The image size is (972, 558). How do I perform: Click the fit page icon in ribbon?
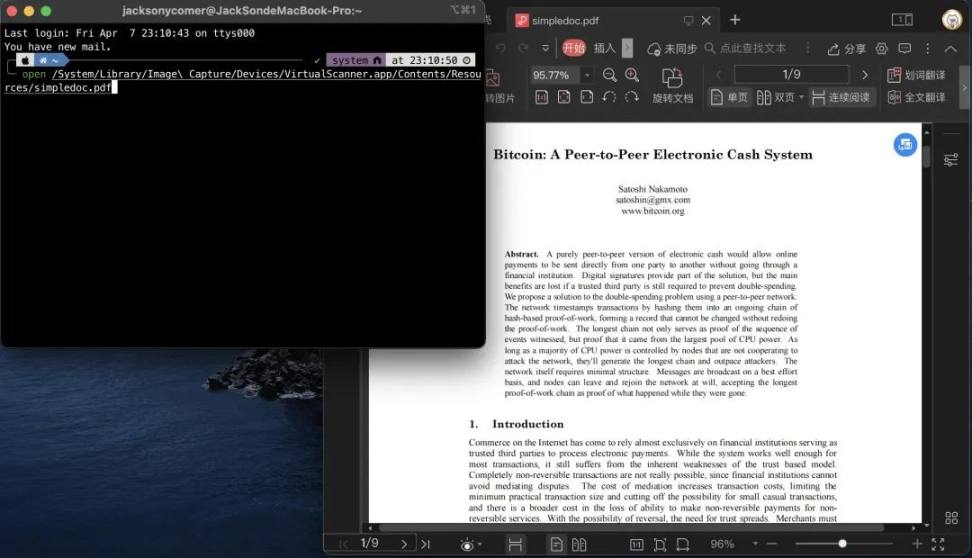[x=563, y=97]
